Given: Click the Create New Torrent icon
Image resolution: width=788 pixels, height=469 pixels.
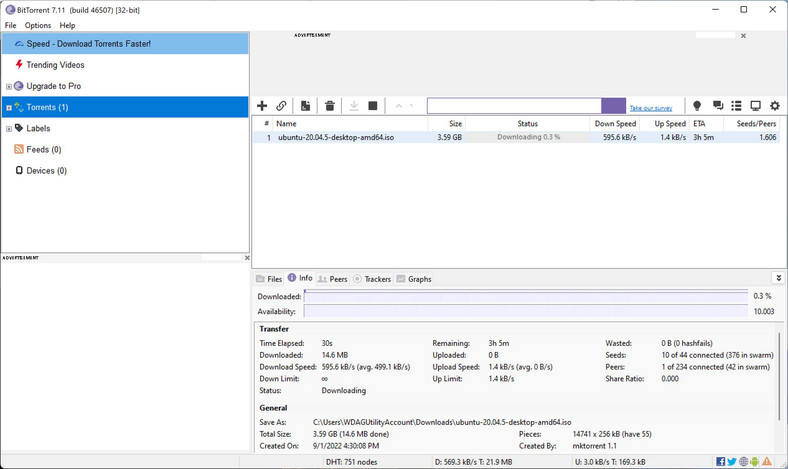Looking at the screenshot, I should coord(305,106).
